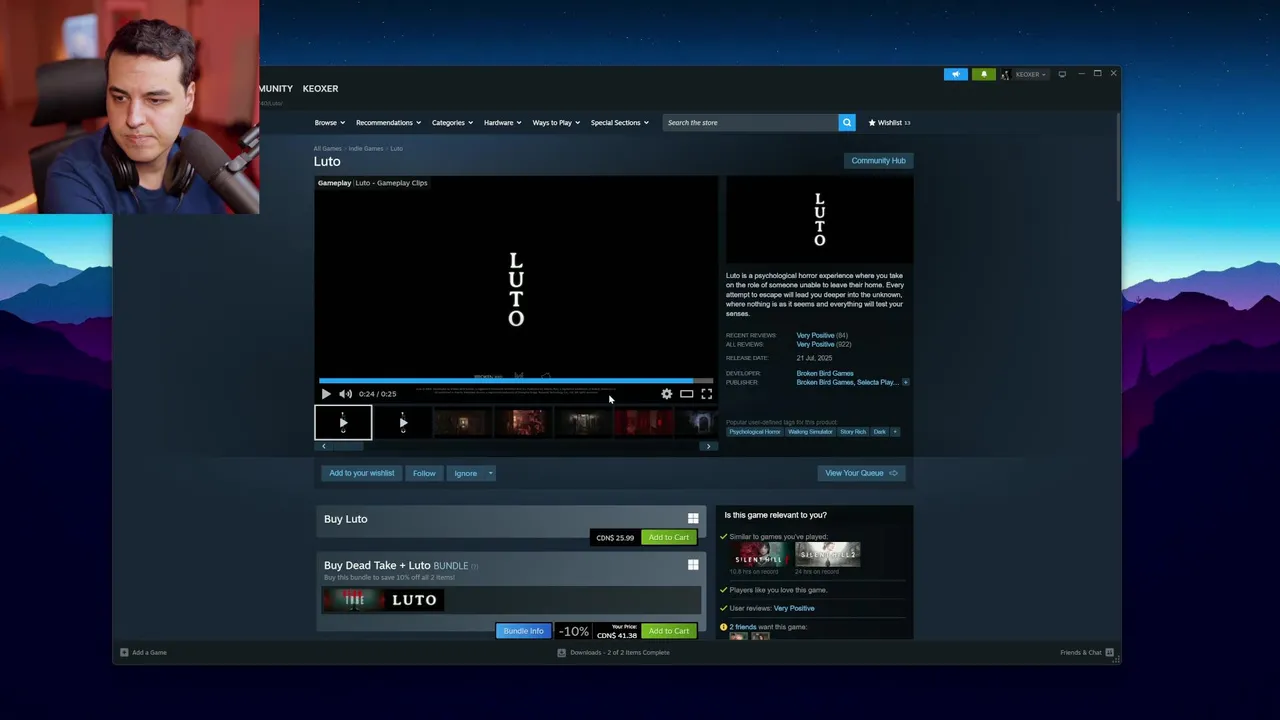Switch the trailer to fullscreen
Viewport: 1280px width, 720px height.
pos(707,394)
